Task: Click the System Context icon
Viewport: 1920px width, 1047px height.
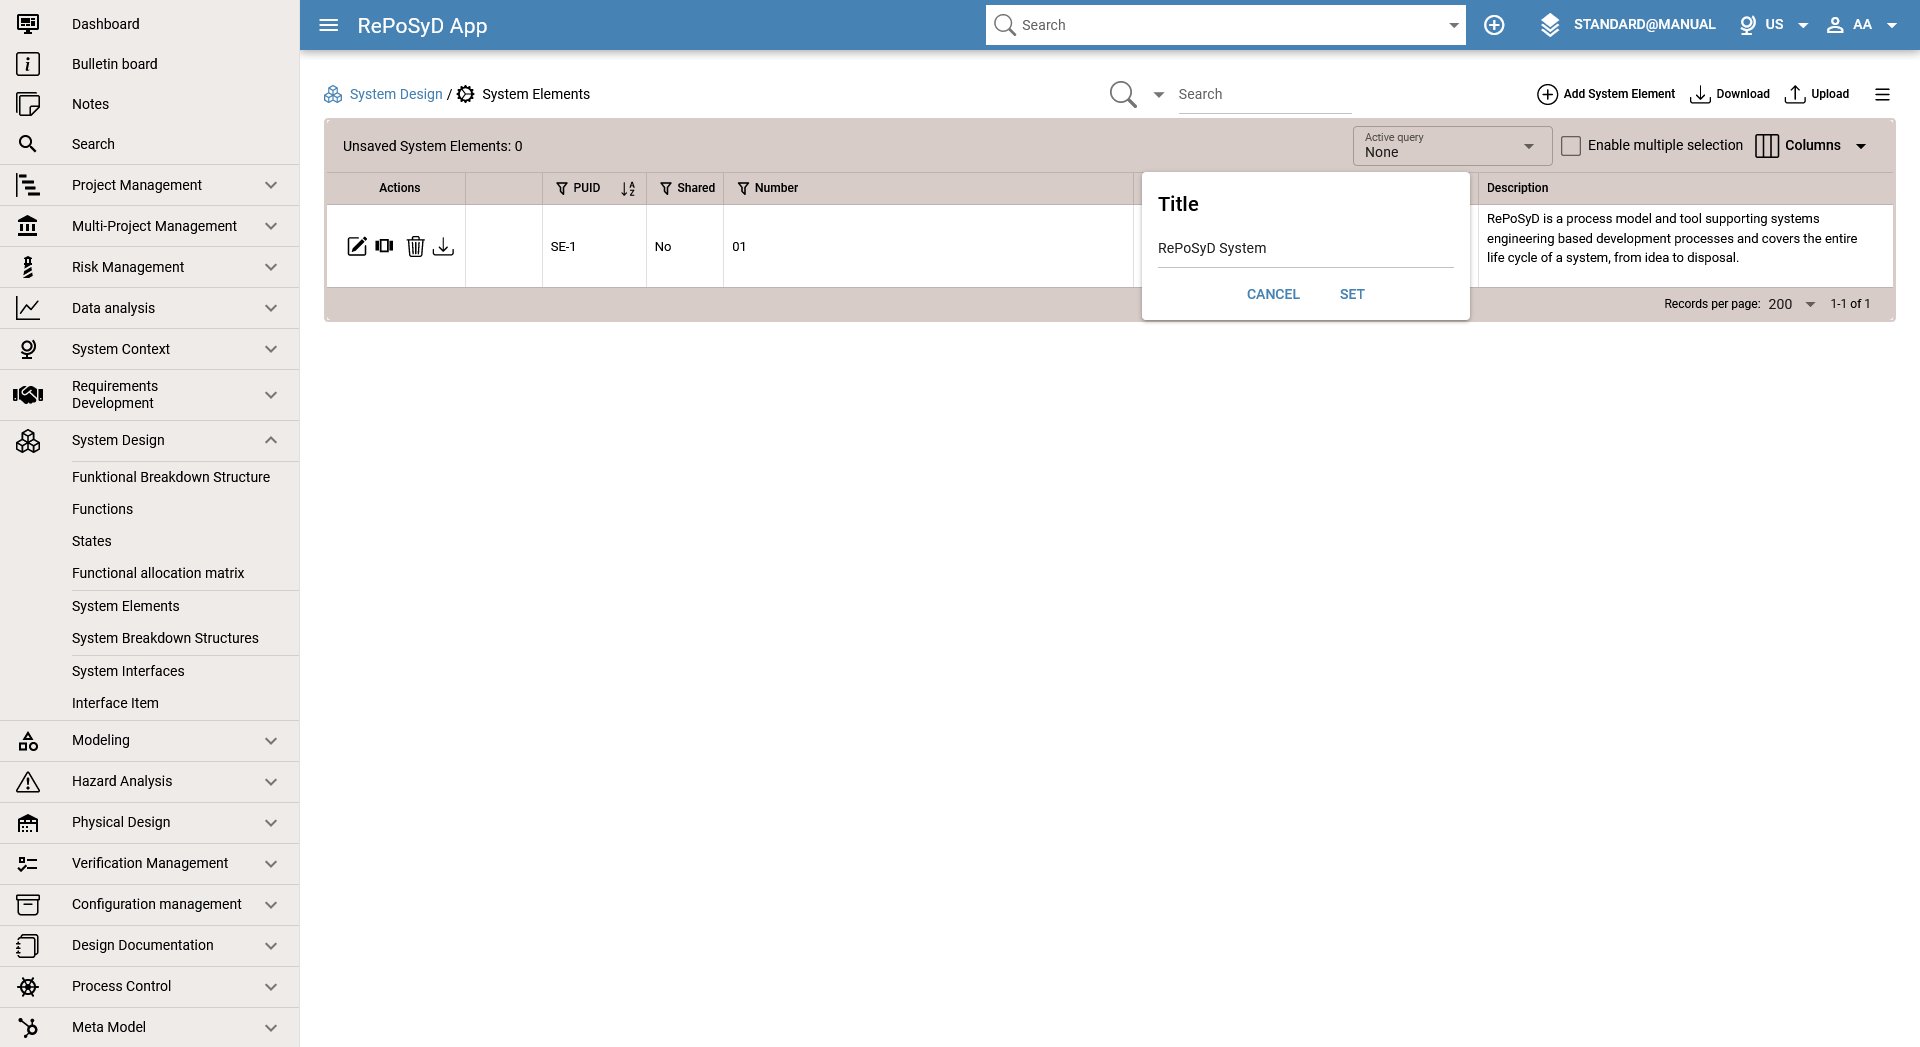Action: pos(28,349)
